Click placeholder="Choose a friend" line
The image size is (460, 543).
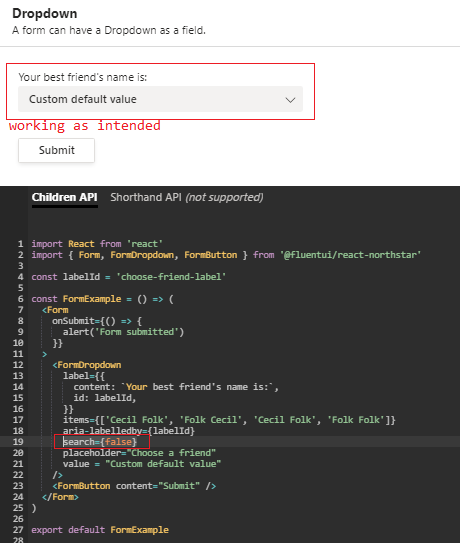pyautogui.click(x=139, y=453)
